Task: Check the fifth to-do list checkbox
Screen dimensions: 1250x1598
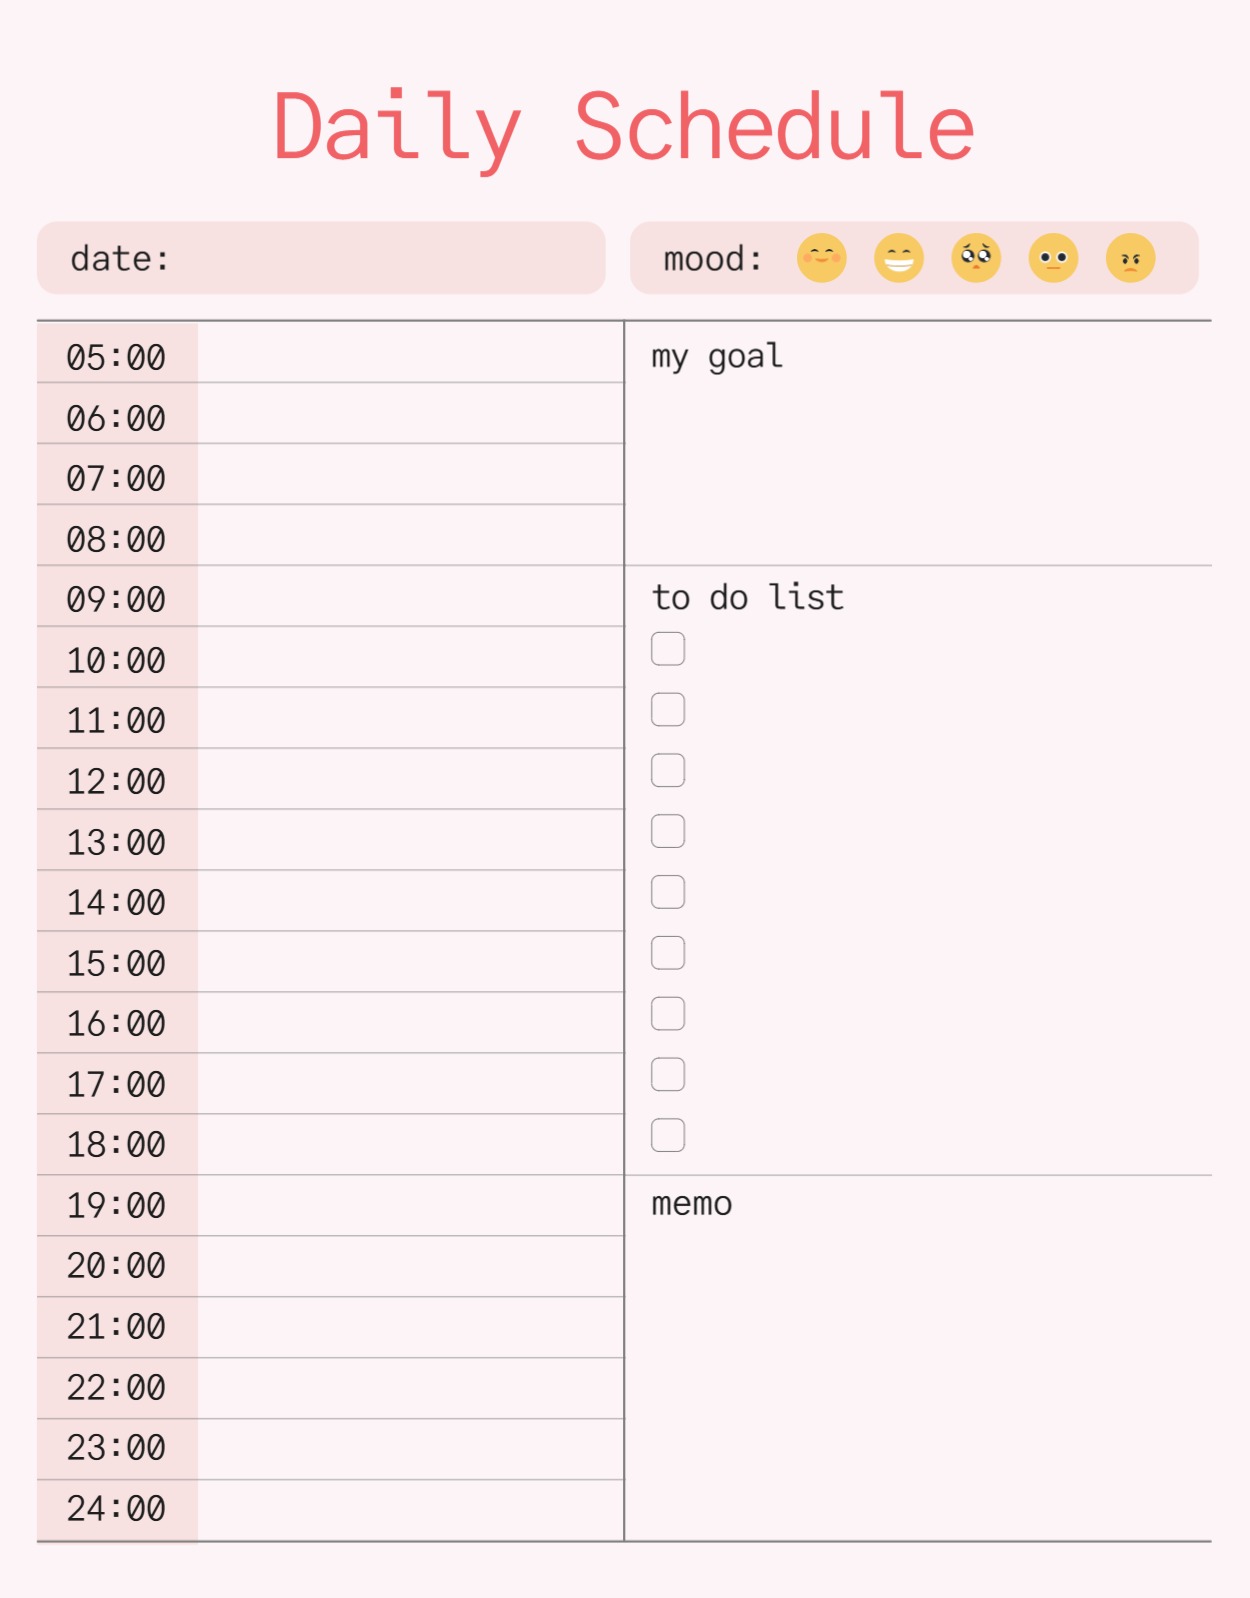Action: pos(668,892)
